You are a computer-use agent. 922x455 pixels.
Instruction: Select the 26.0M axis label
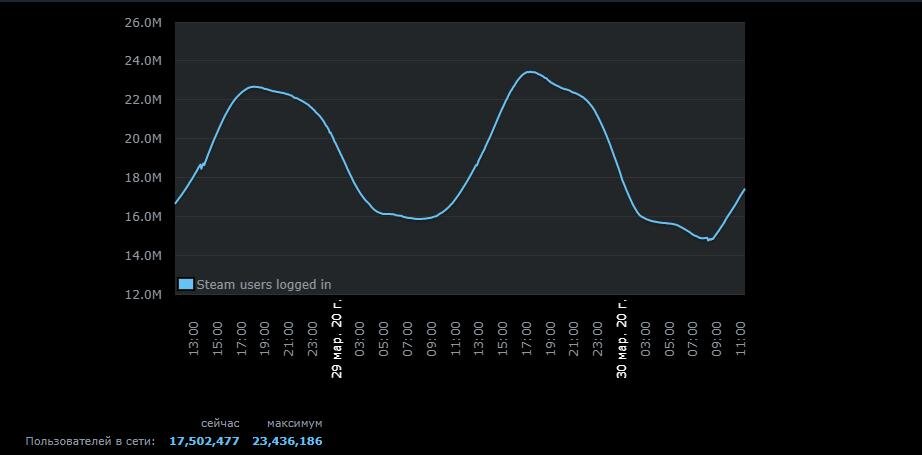click(143, 22)
